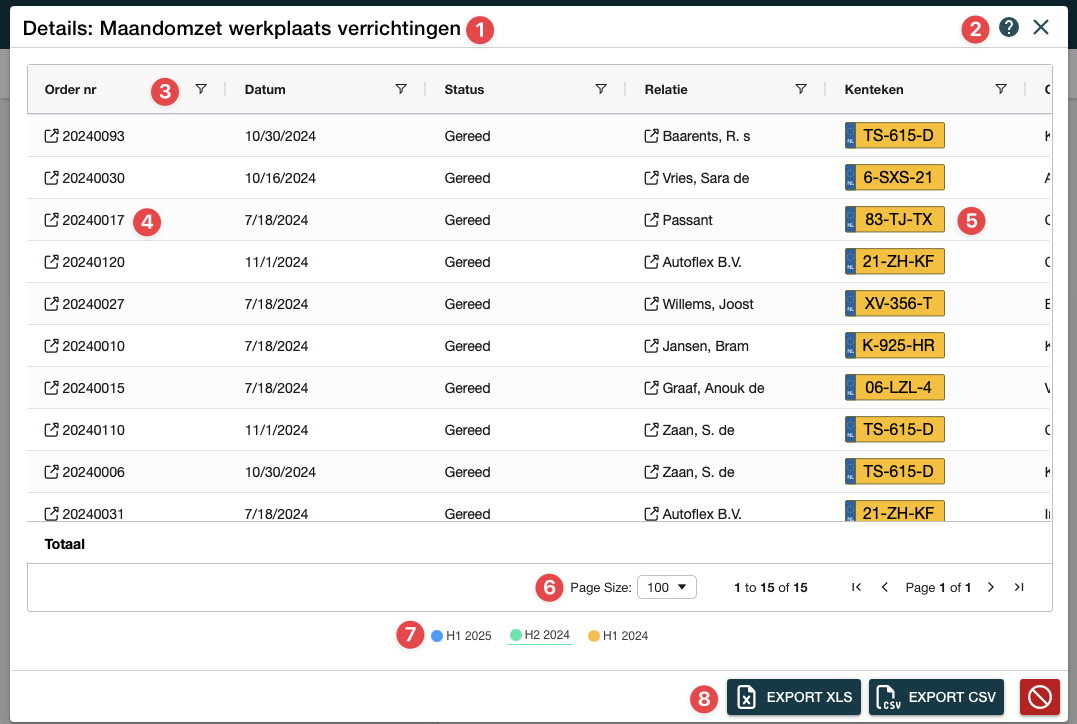
Task: Toggle the H1 2024 legend series
Action: coord(618,636)
